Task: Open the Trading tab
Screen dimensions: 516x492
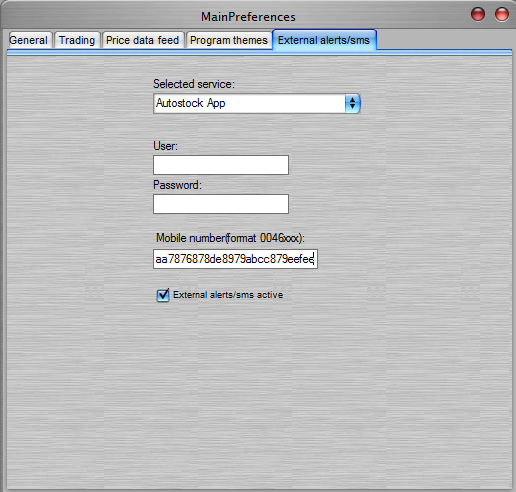Action: tap(77, 40)
